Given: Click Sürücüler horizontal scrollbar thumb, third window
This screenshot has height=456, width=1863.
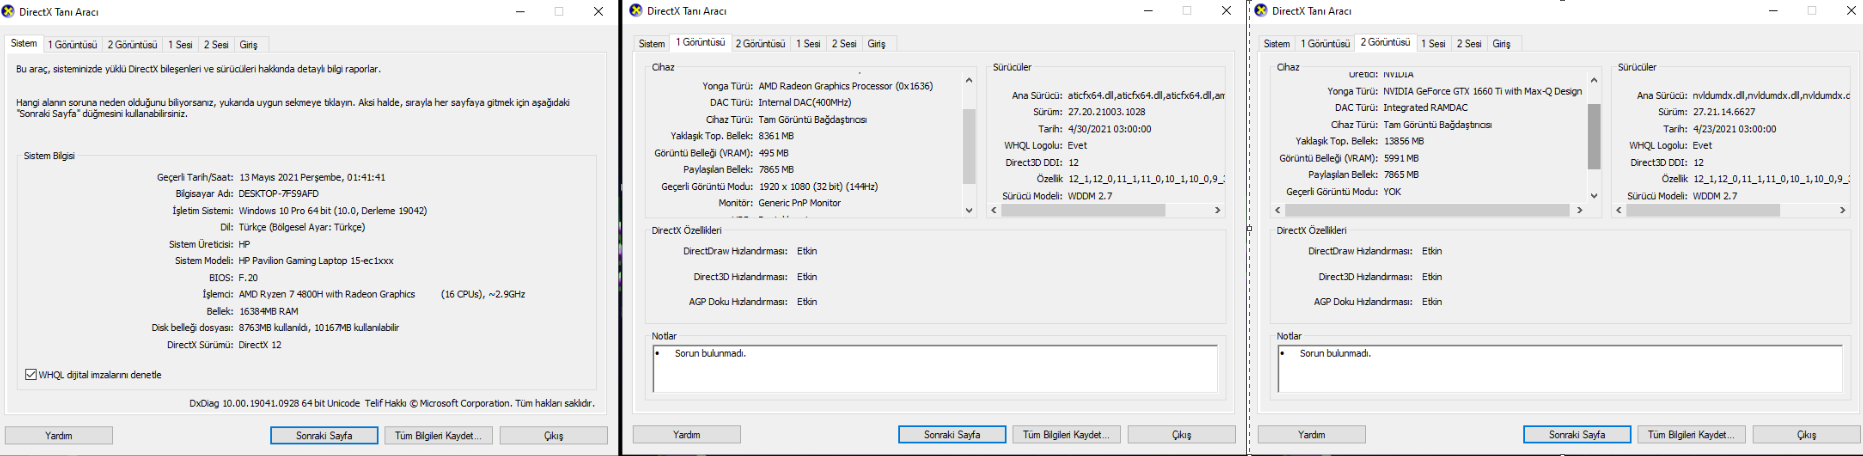Looking at the screenshot, I should 1703,210.
